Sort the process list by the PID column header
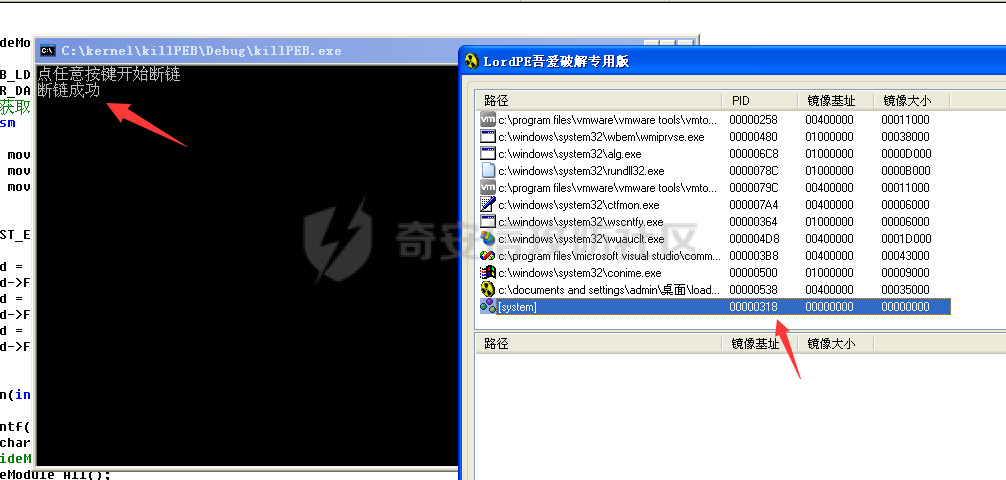Image resolution: width=1006 pixels, height=480 pixels. click(760, 101)
